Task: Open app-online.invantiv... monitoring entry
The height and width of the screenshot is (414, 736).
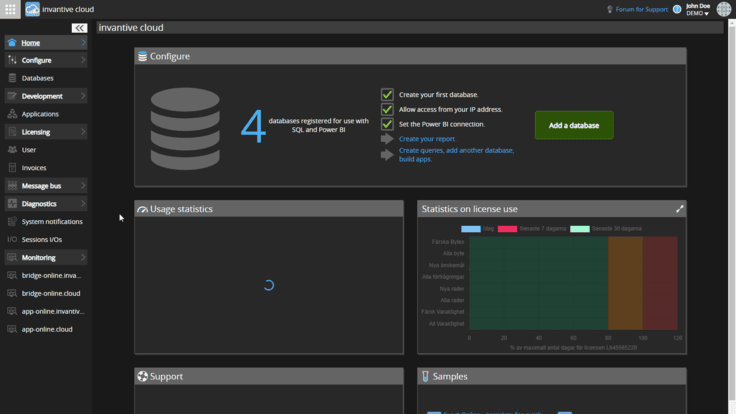Action: (x=53, y=311)
